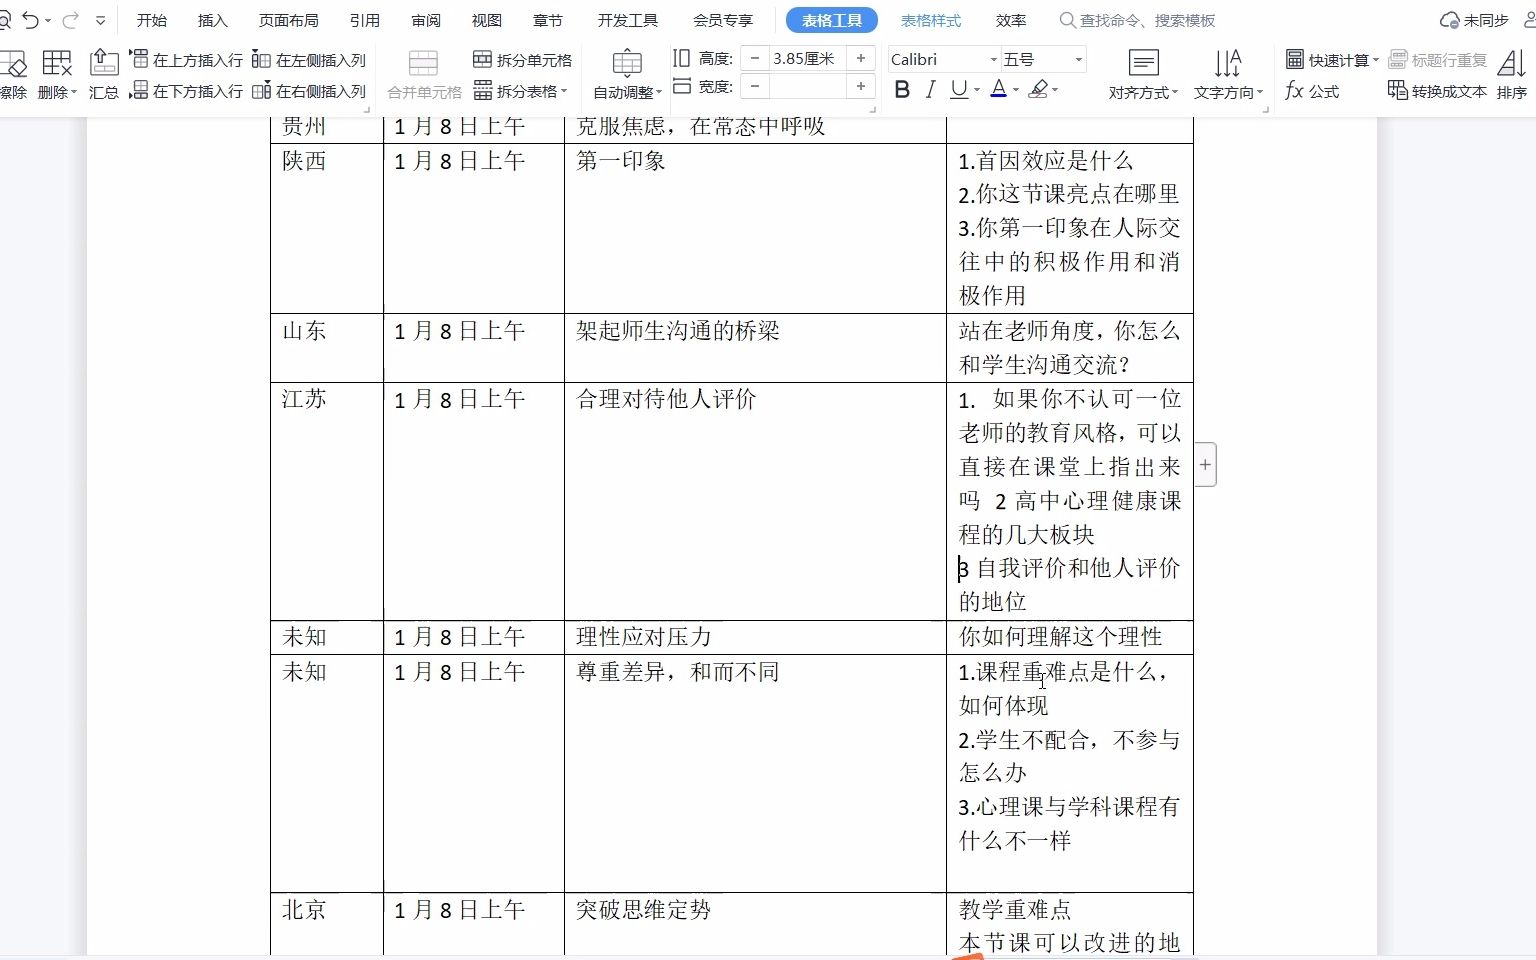Image resolution: width=1536 pixels, height=960 pixels.
Task: Open the 开发工具 tab
Action: click(x=628, y=20)
